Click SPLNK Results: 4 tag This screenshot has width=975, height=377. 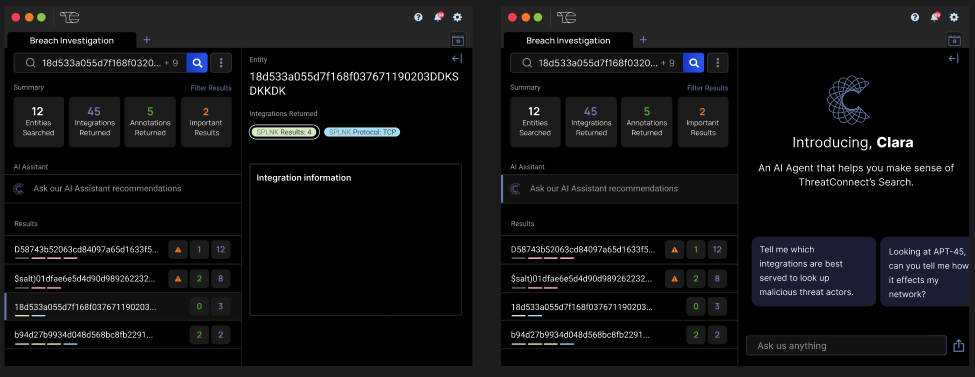click(284, 132)
